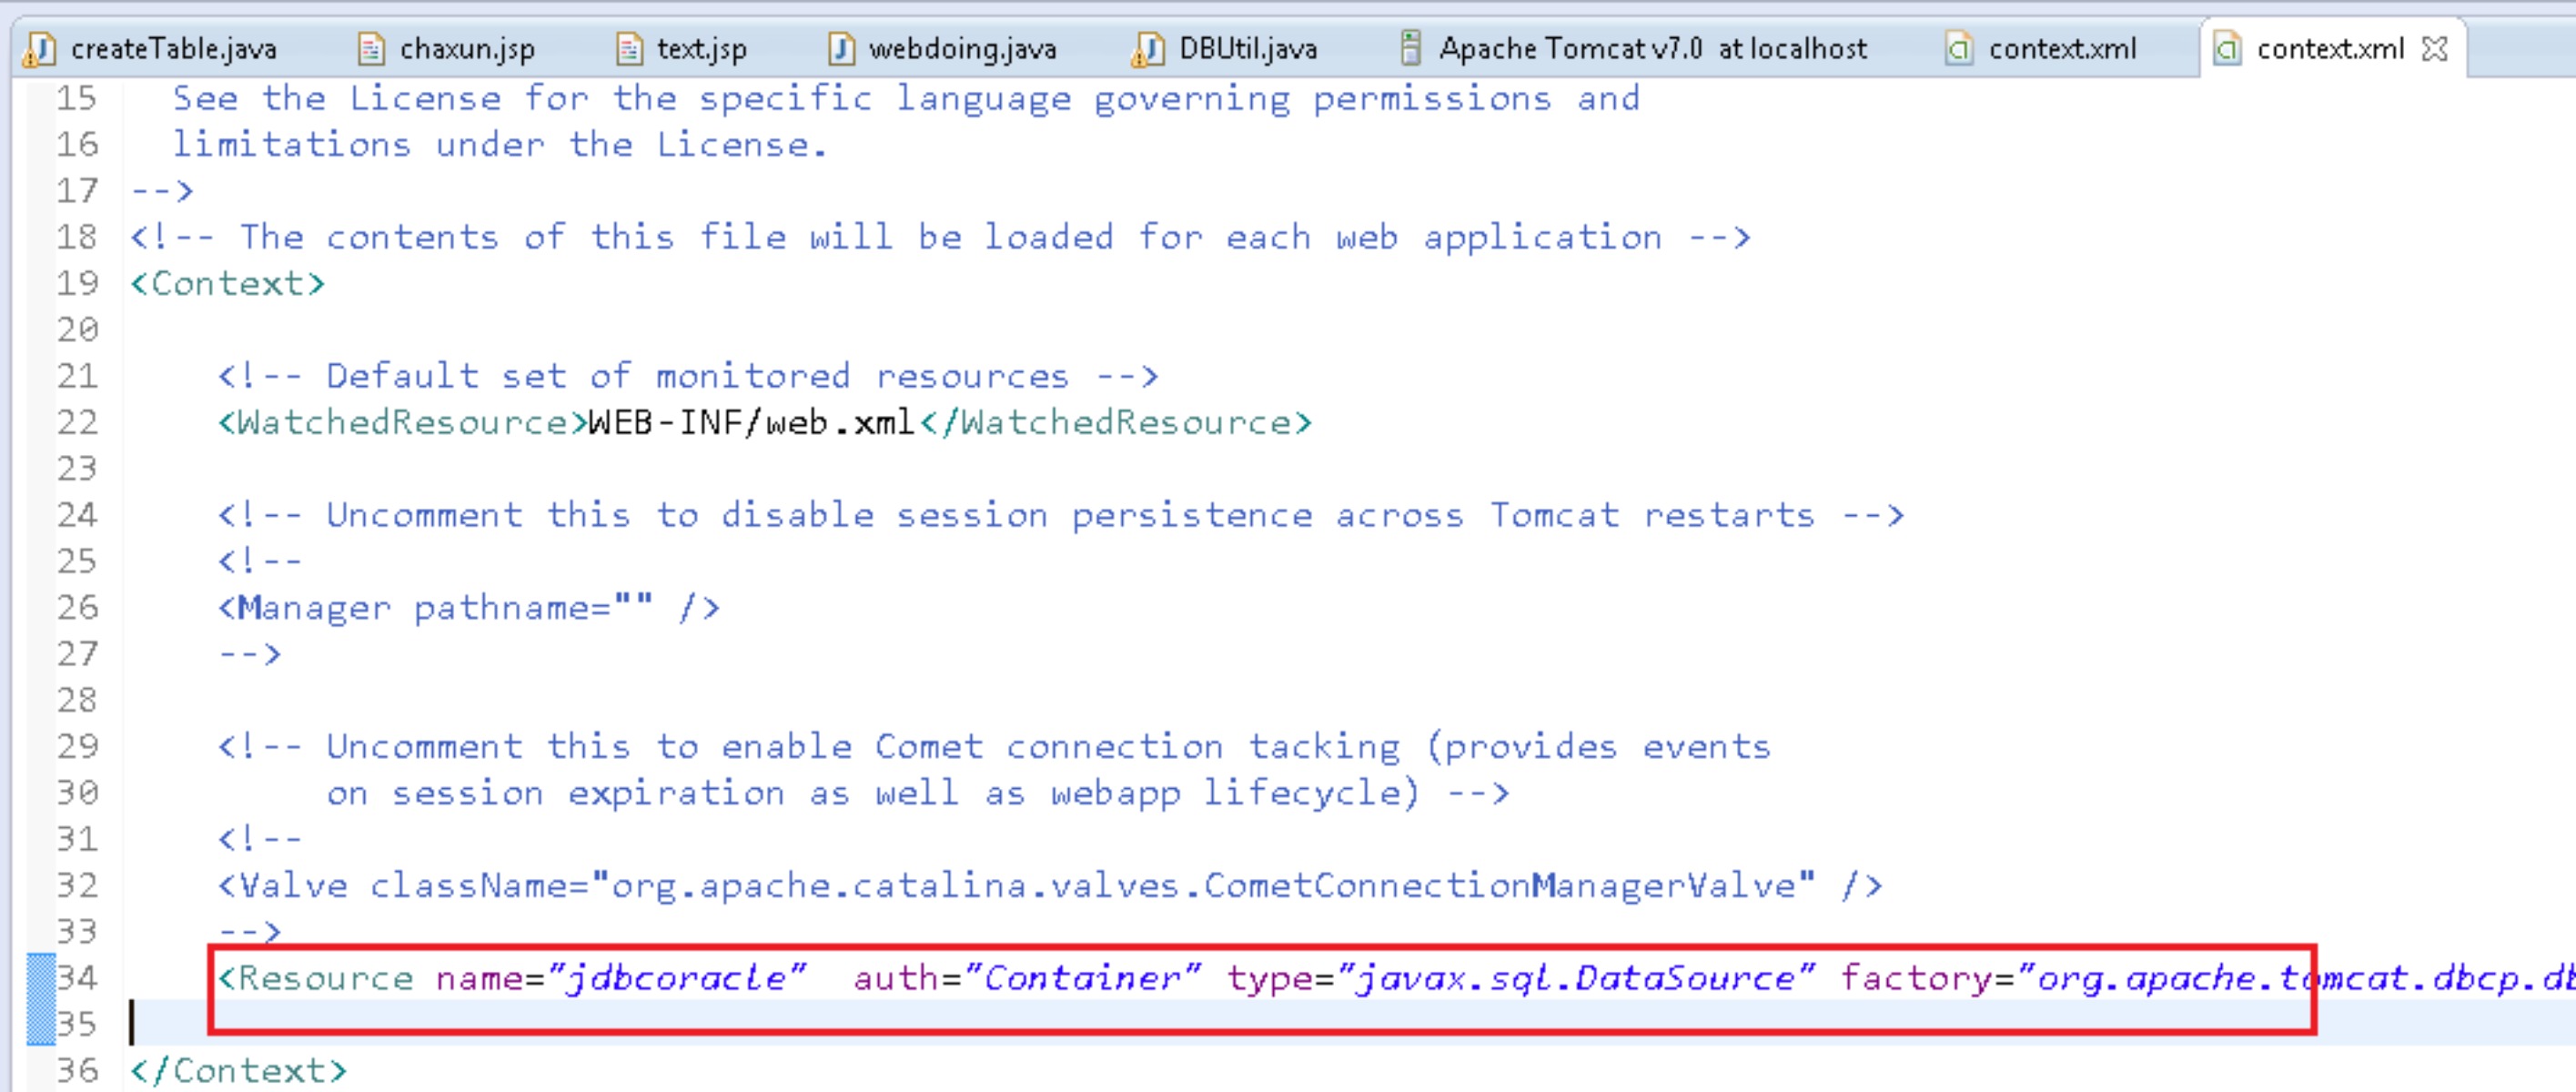Click the inactive context.xml file icon

tap(1958, 48)
